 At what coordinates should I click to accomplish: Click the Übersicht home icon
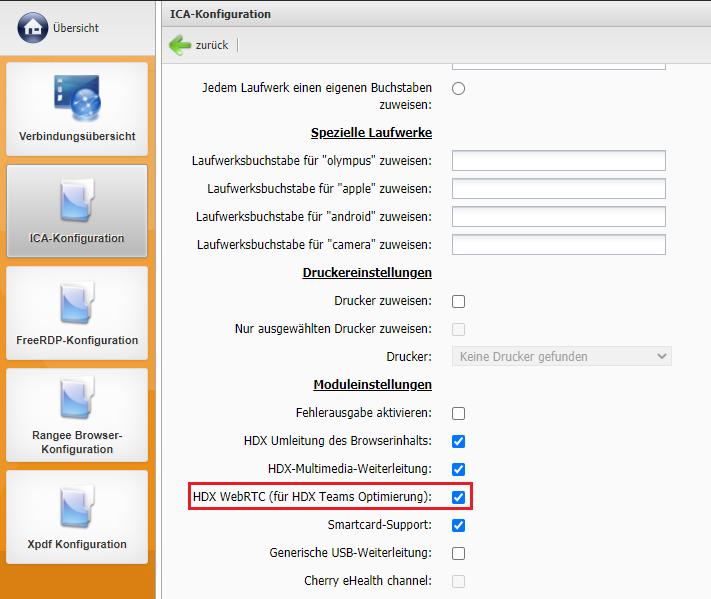tap(33, 27)
